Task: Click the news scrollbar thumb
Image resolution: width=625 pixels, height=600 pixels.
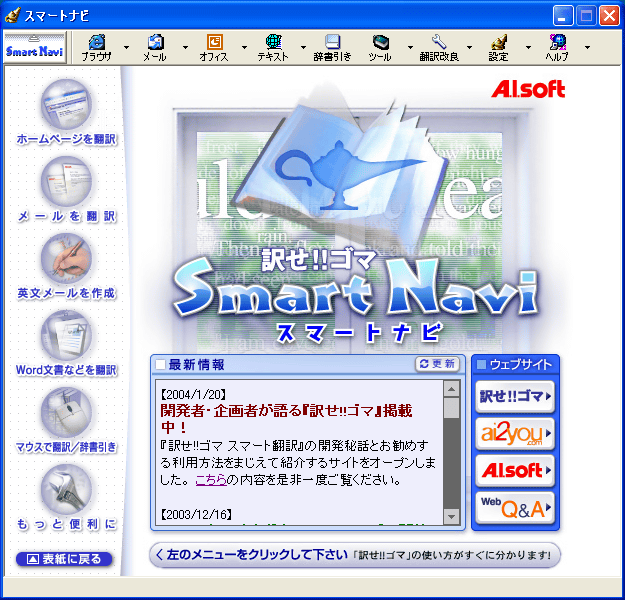Action: pos(451,408)
